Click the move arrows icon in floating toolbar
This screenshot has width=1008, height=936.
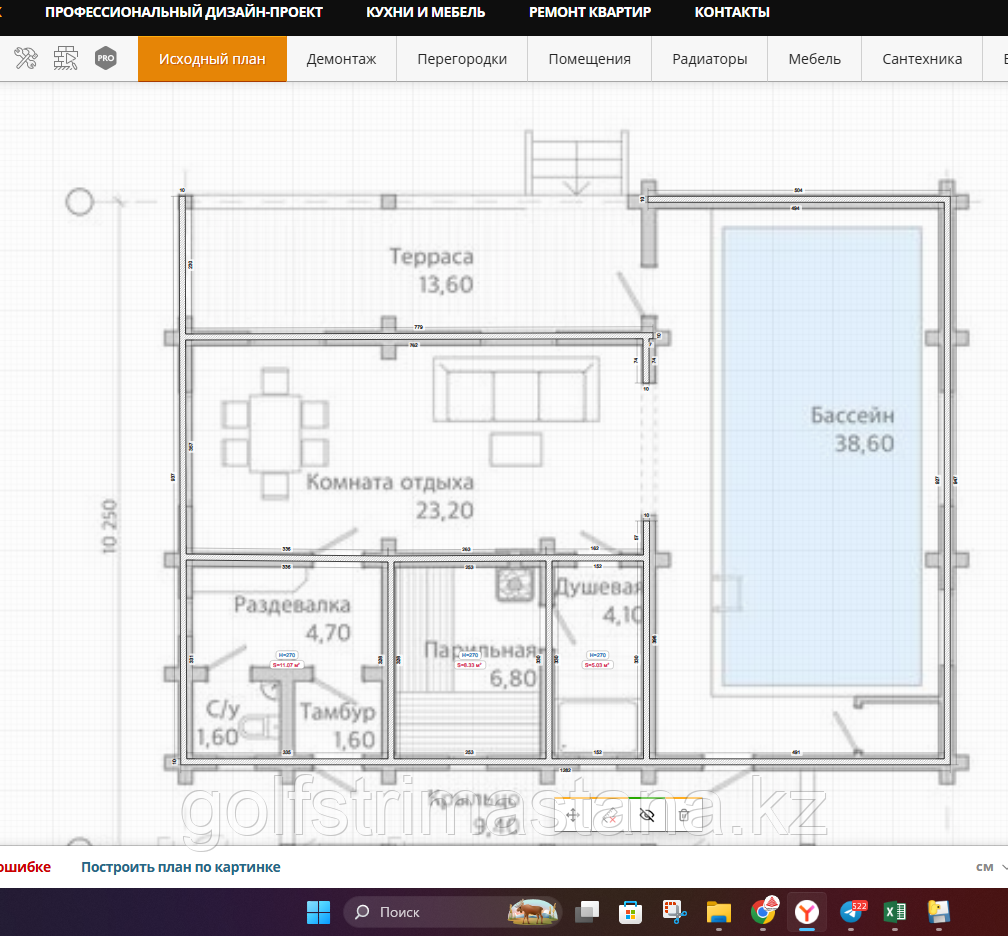pos(573,815)
